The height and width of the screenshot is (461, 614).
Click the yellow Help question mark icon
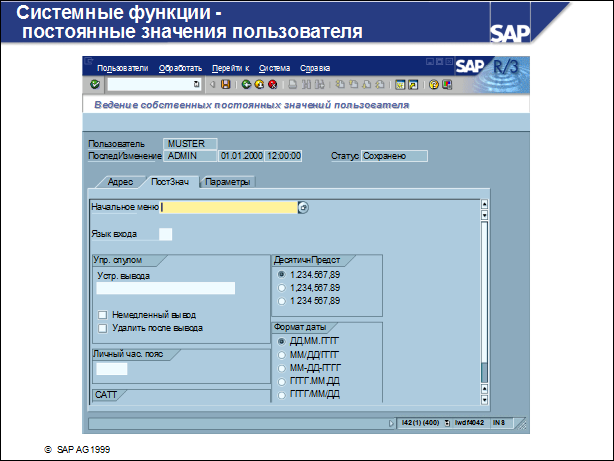click(433, 85)
